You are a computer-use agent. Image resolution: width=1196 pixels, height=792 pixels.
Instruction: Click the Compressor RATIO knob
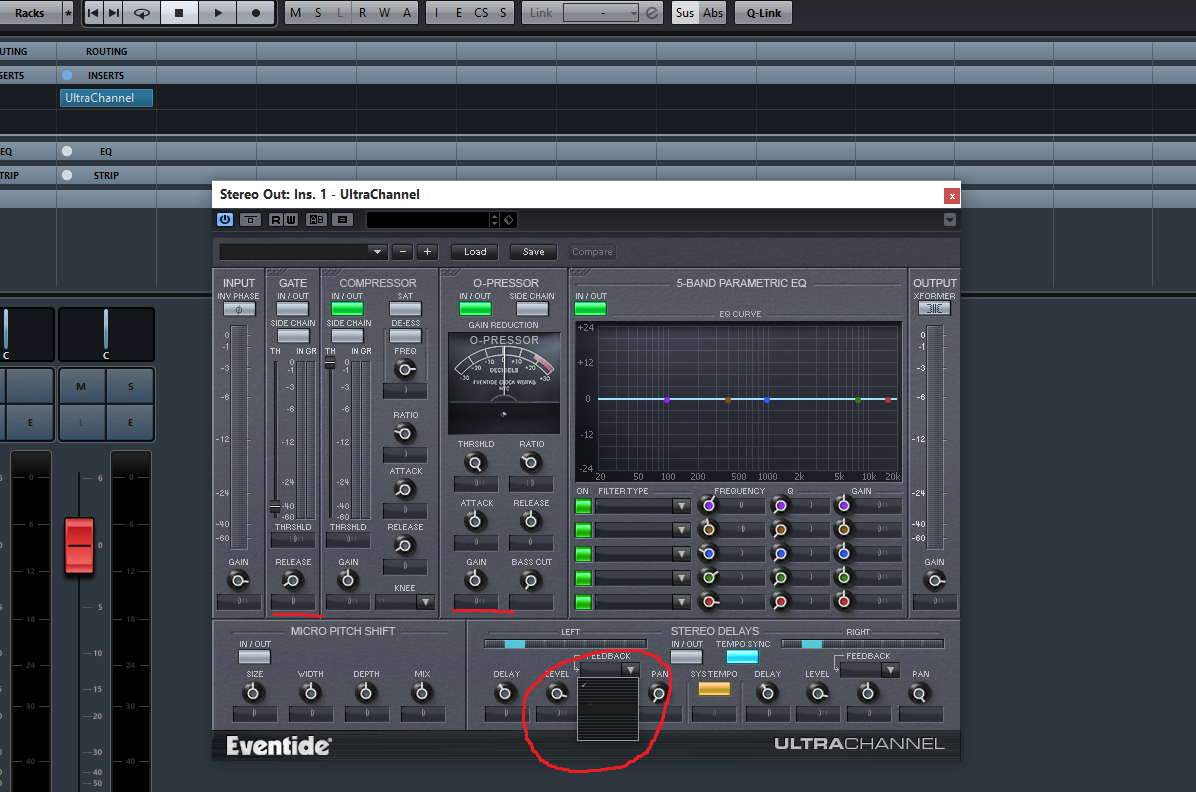pyautogui.click(x=404, y=434)
